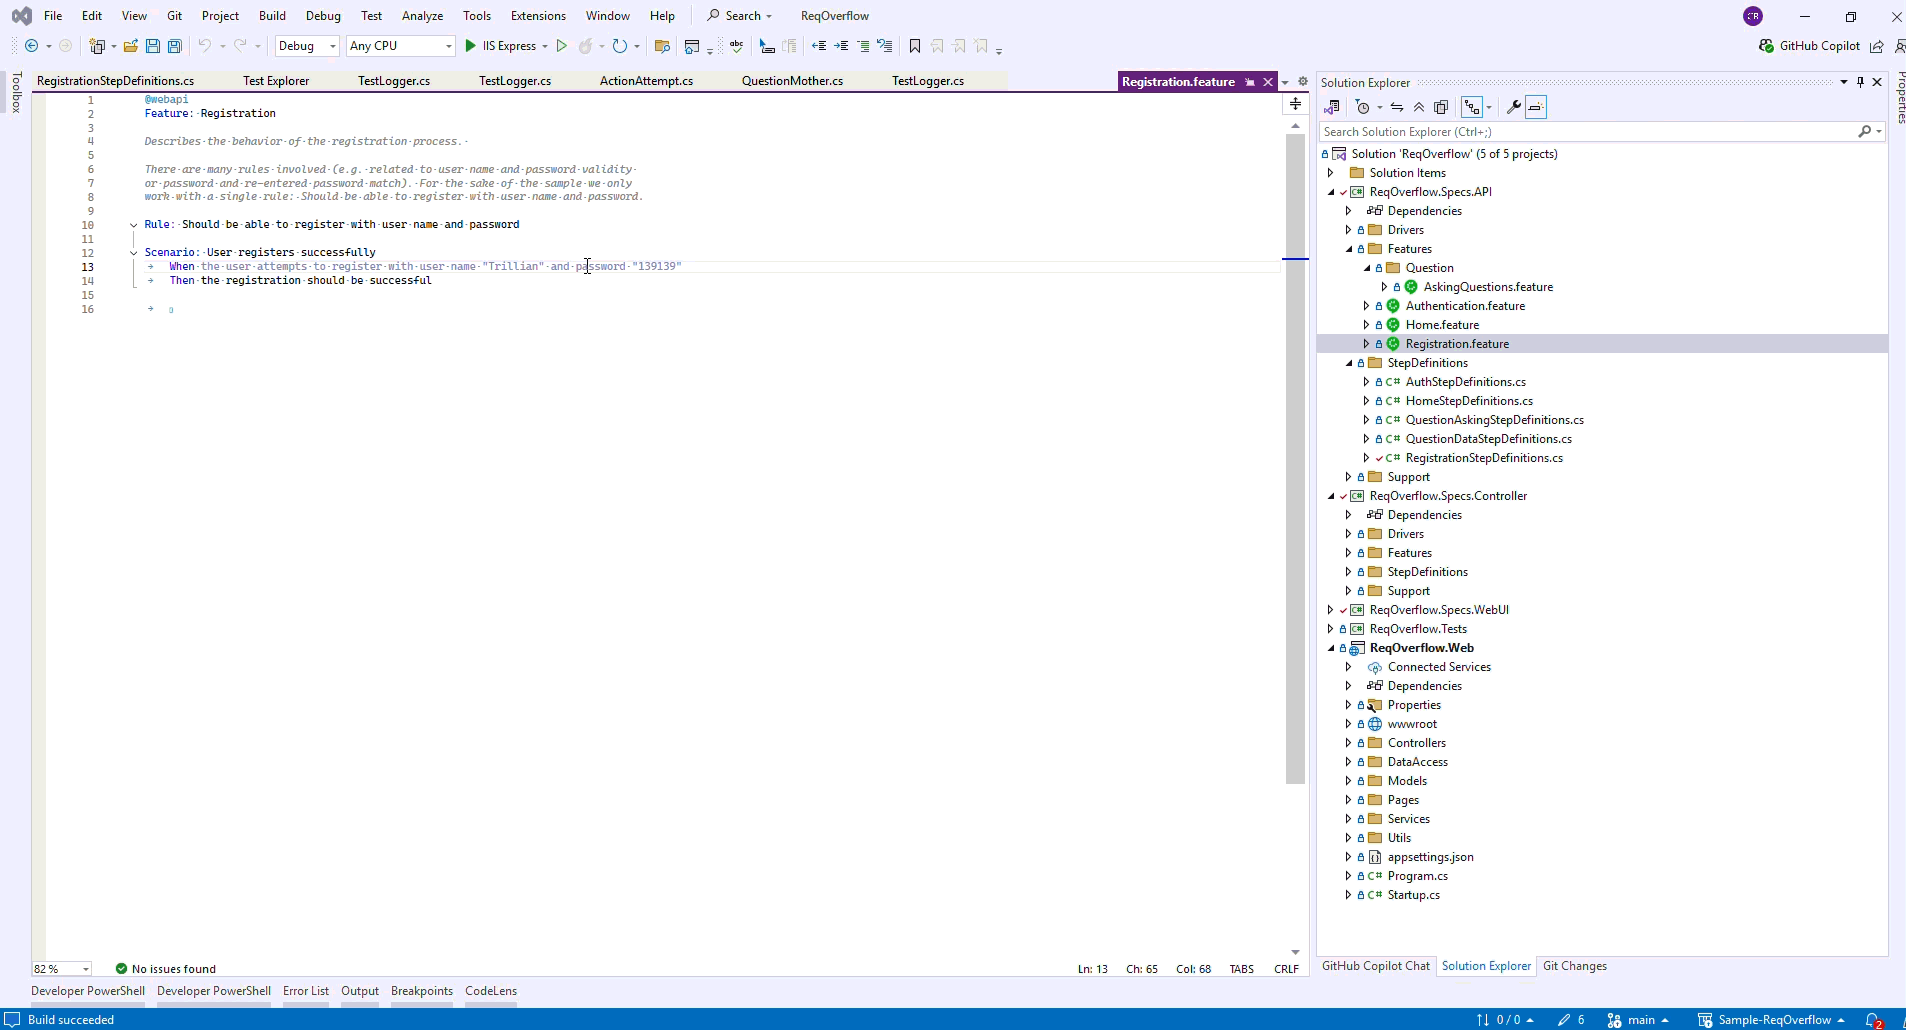Click the new item icon in the toolbar
The width and height of the screenshot is (1906, 1030).
coord(97,46)
